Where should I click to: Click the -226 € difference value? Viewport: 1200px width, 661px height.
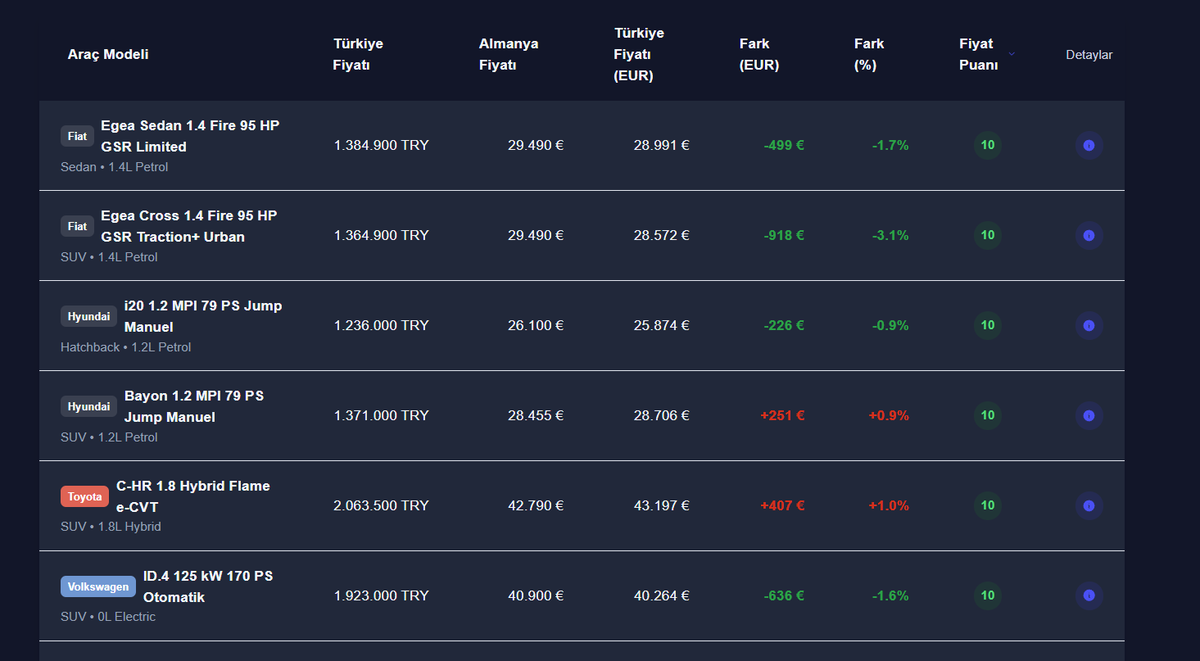784,325
